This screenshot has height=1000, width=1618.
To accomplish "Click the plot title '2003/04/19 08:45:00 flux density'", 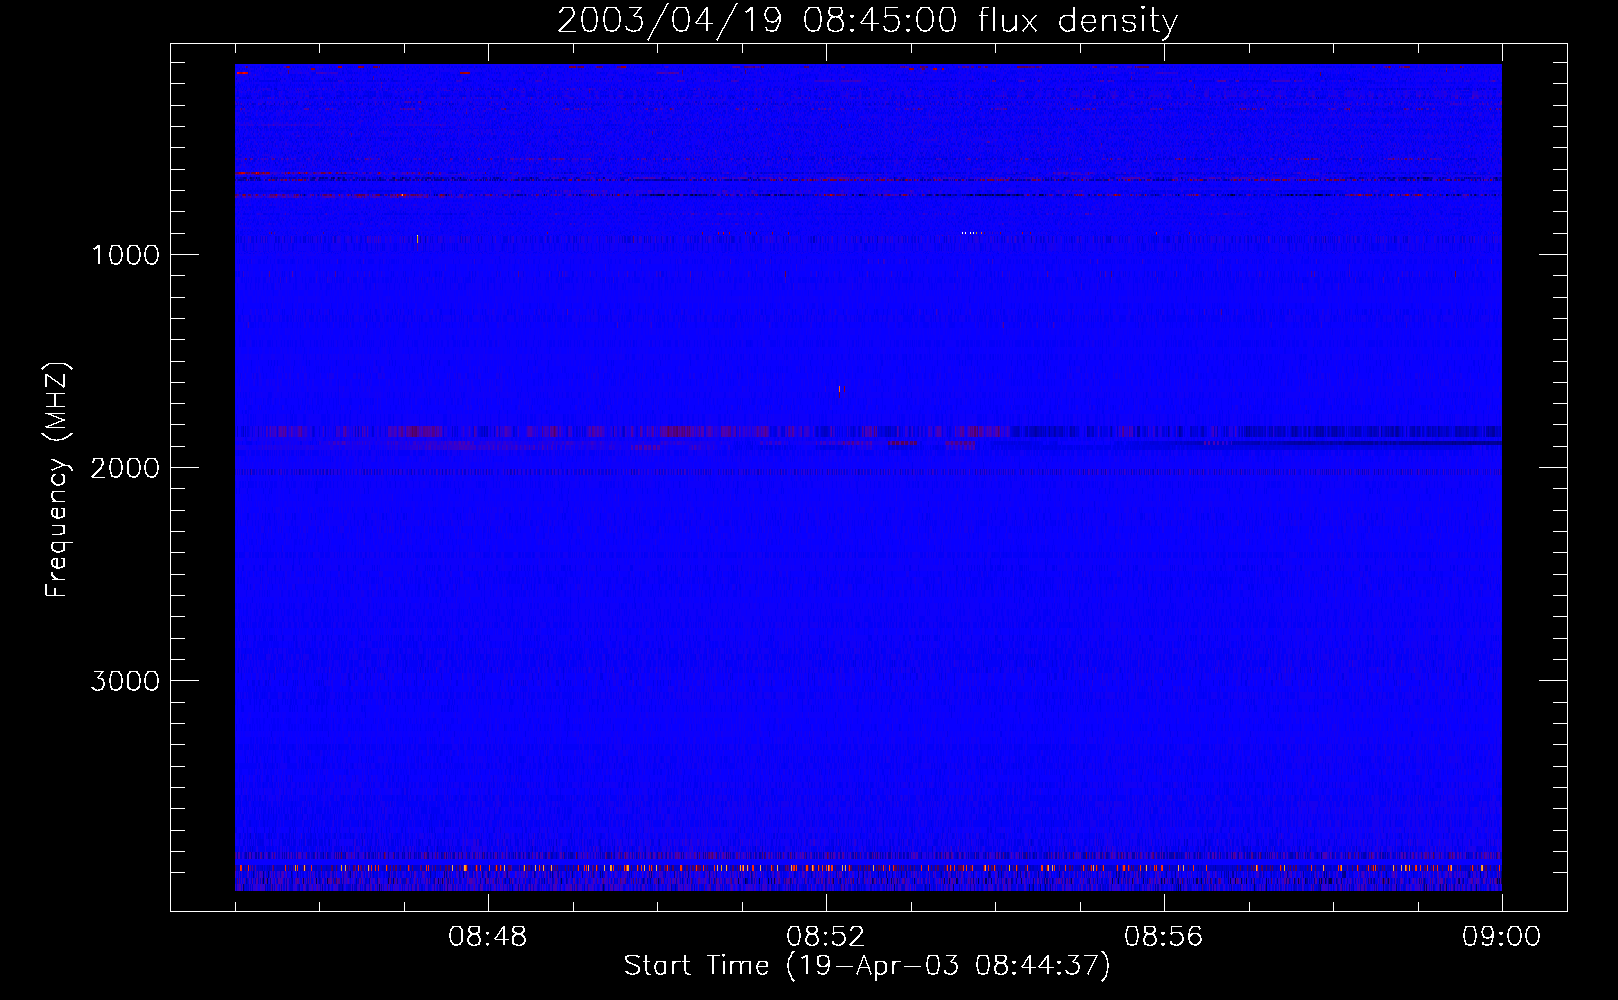I will pos(867,21).
